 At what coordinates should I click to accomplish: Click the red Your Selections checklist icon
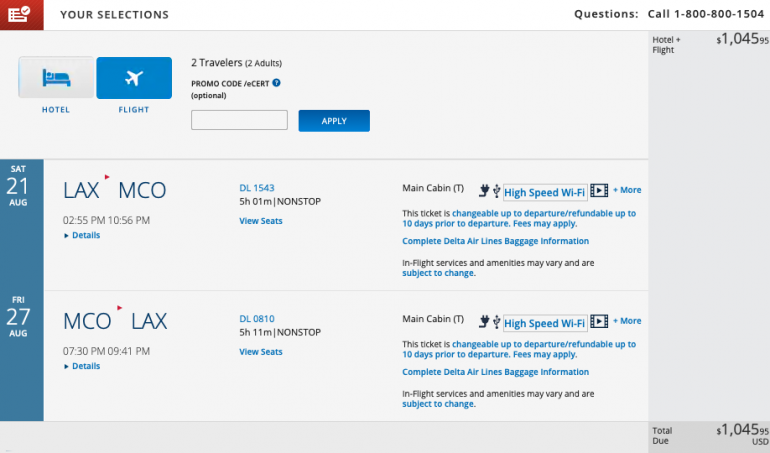21,15
